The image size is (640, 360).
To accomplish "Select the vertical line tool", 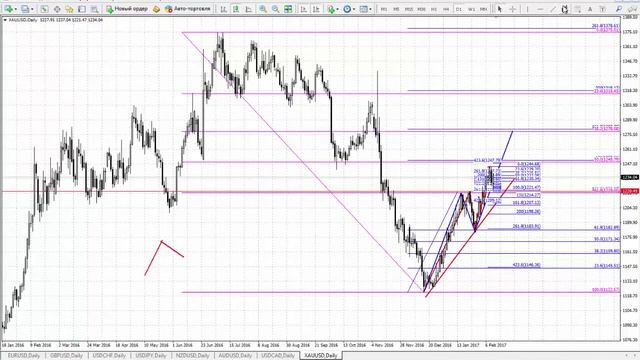I will point(527,9).
